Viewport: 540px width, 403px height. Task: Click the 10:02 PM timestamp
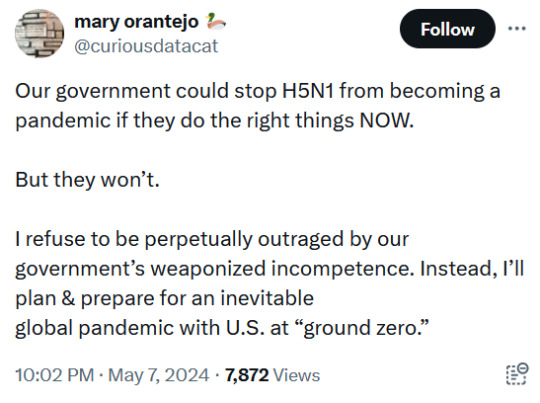(x=54, y=375)
